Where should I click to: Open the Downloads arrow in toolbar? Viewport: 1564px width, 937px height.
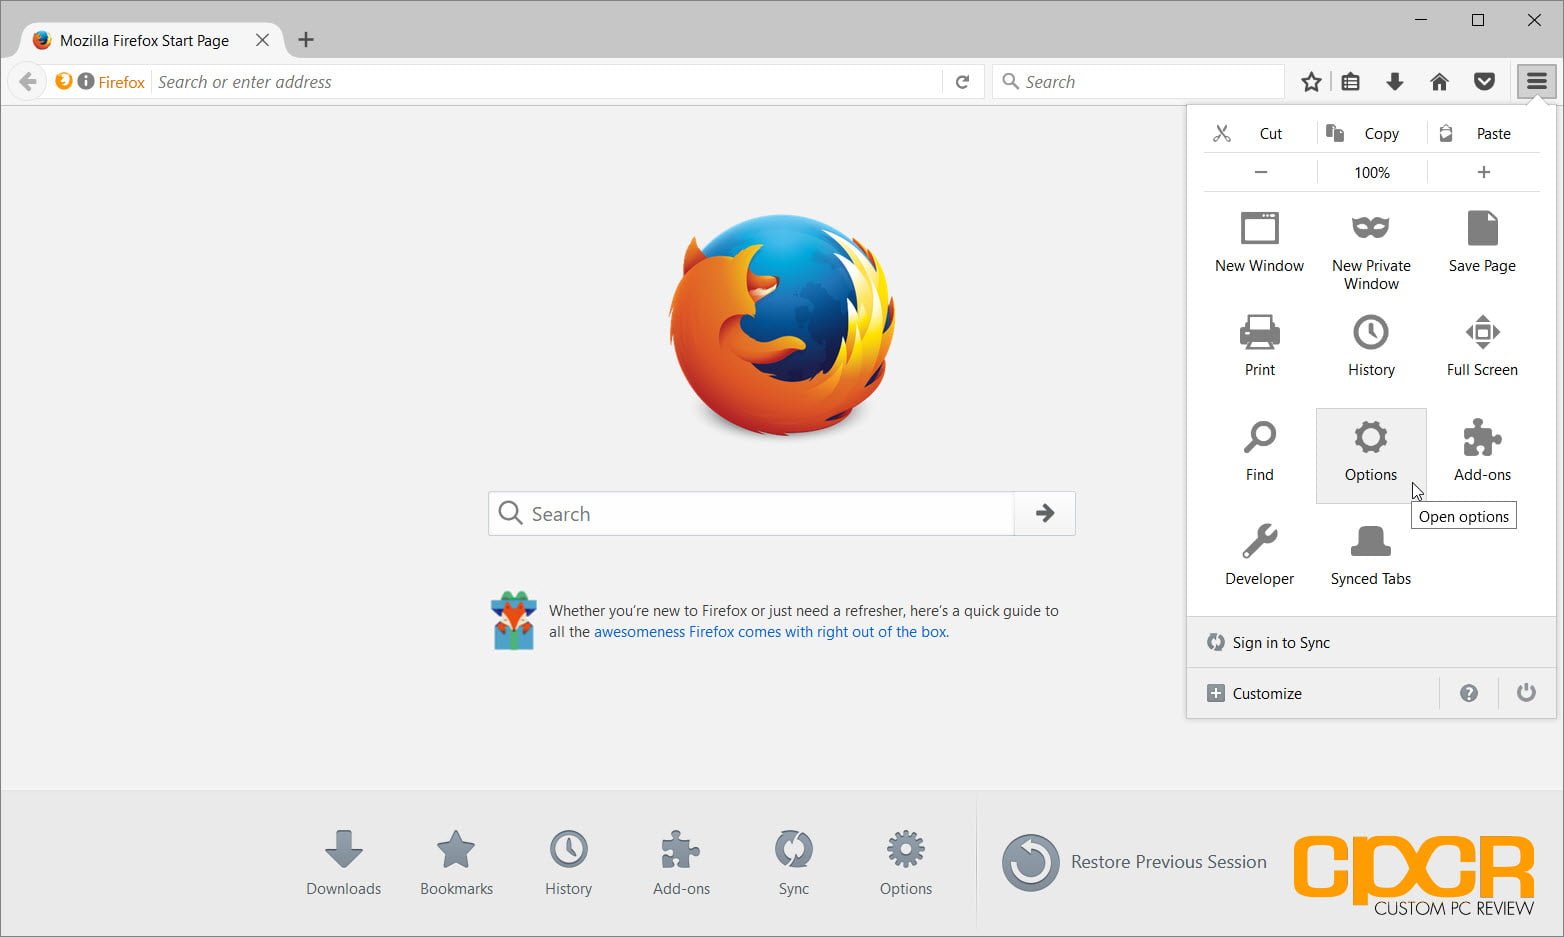[x=1395, y=82]
